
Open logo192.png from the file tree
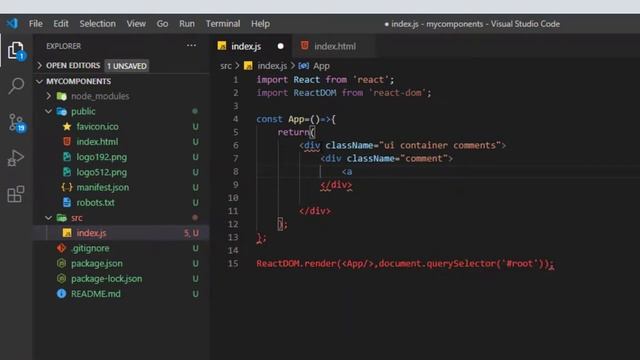tap(102, 157)
